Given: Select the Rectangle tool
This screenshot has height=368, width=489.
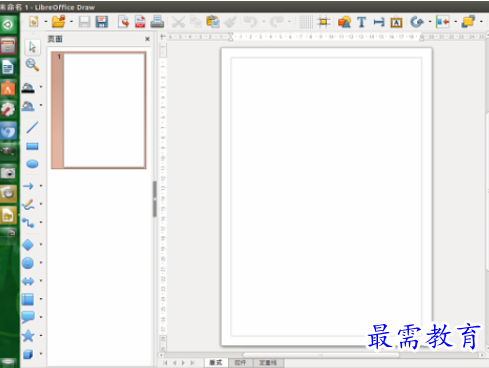Looking at the screenshot, I should pos(32,146).
